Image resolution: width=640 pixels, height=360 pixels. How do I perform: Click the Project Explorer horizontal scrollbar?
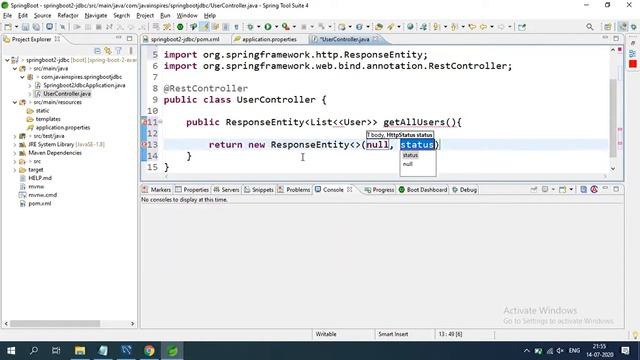(55, 323)
